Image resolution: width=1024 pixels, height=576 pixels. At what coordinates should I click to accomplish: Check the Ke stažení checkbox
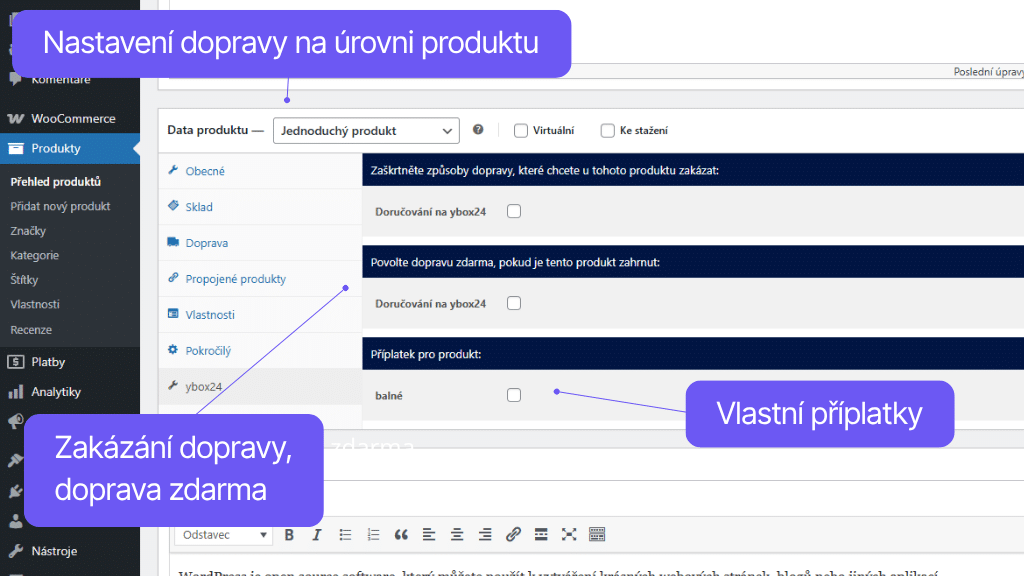pyautogui.click(x=608, y=130)
